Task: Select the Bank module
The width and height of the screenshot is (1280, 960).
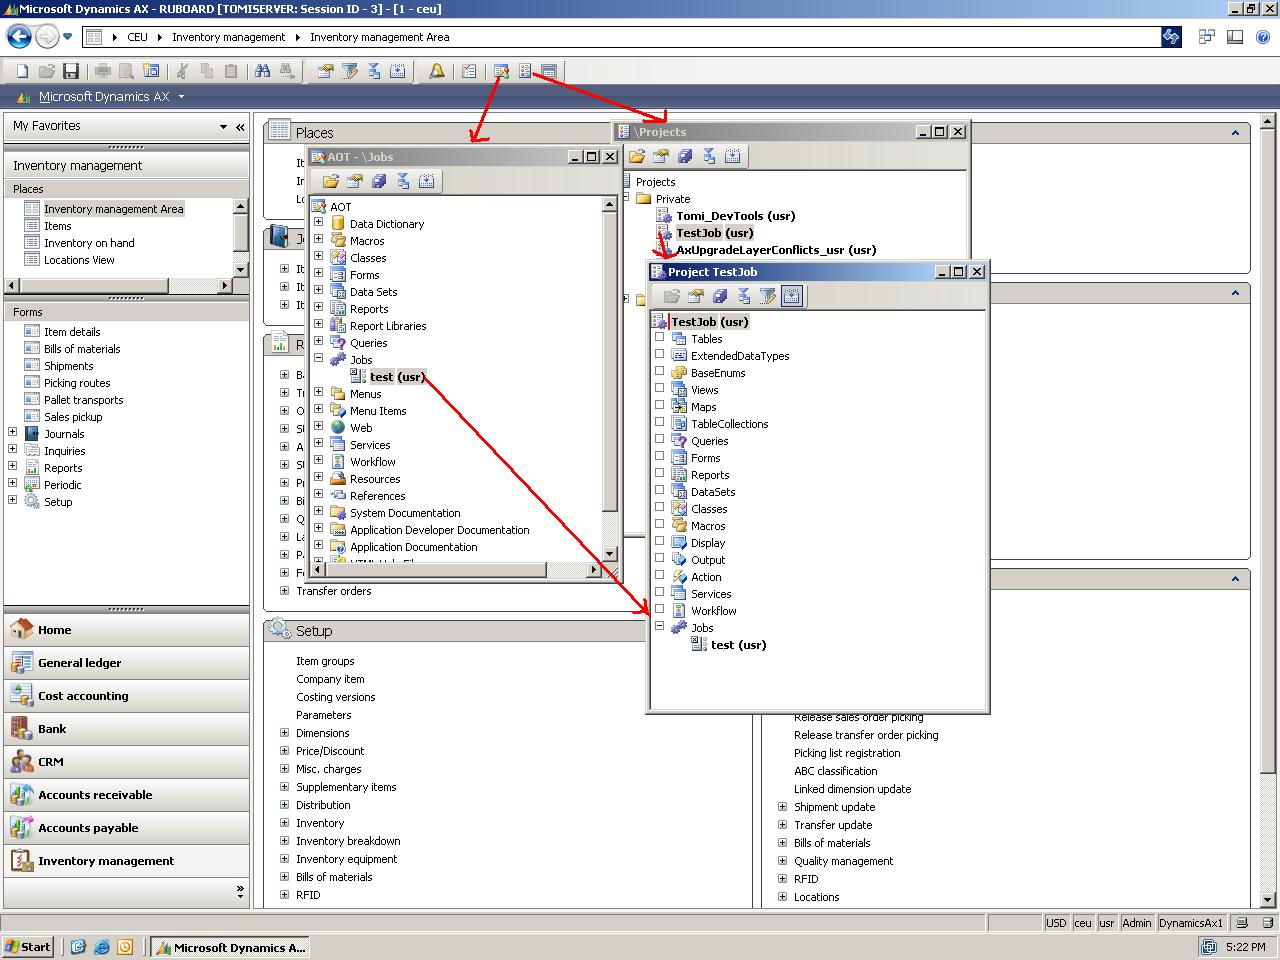Action: [126, 729]
